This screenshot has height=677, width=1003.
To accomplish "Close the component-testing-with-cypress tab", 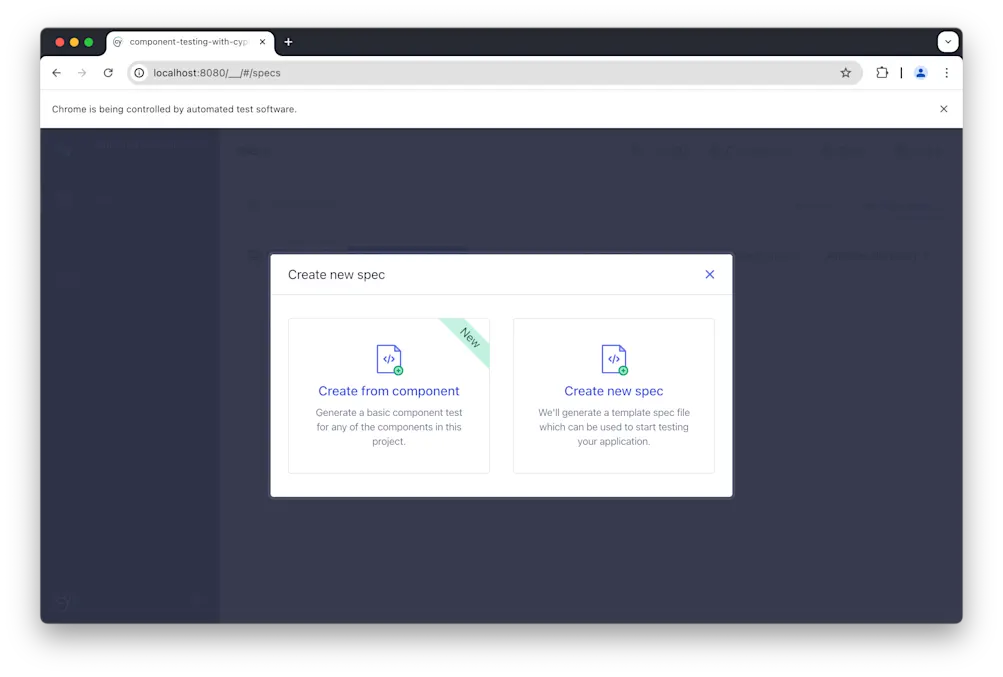I will [x=262, y=42].
